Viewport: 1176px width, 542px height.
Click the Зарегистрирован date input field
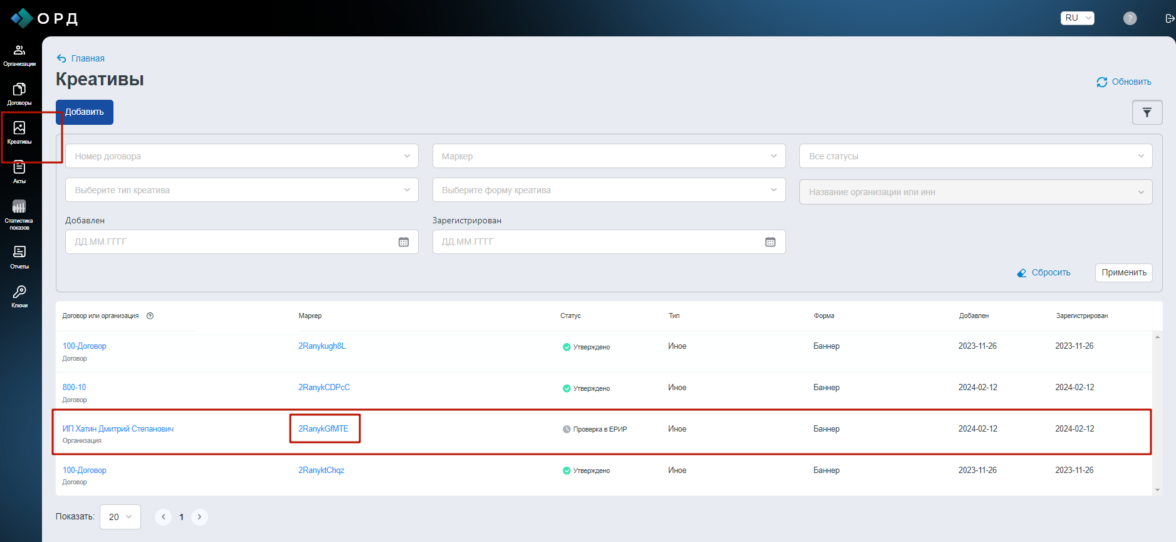(600, 242)
